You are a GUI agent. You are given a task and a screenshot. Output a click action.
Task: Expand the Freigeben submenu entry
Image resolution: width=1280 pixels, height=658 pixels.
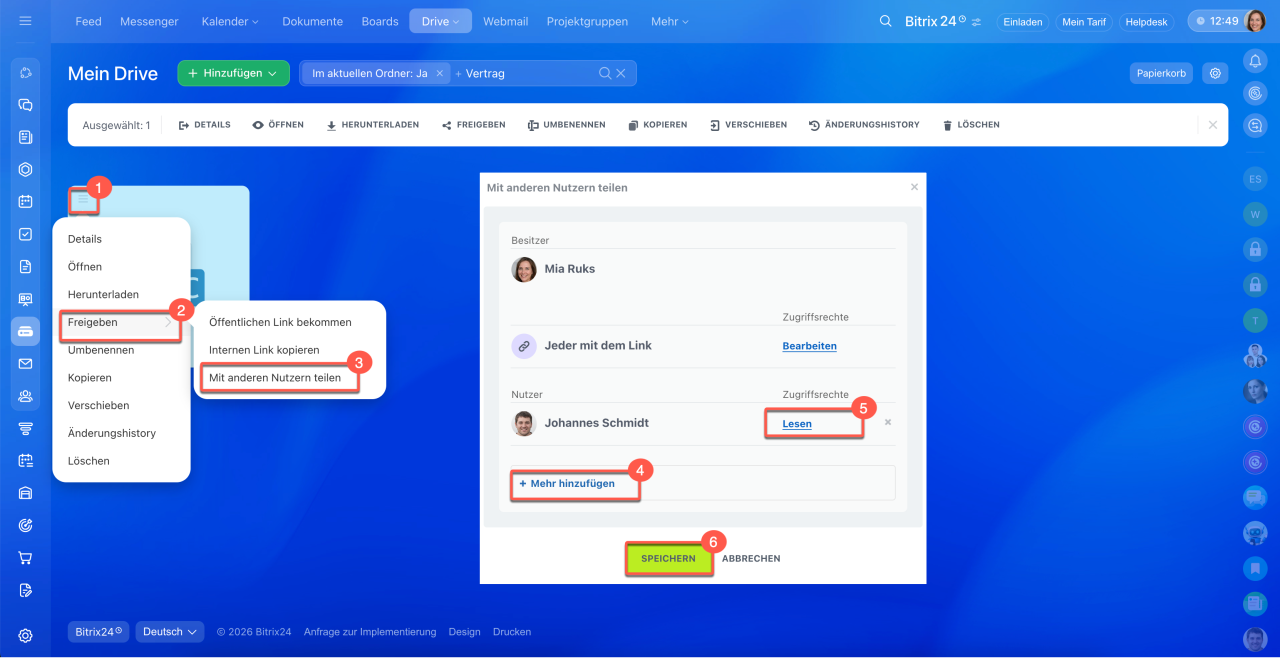(x=120, y=323)
